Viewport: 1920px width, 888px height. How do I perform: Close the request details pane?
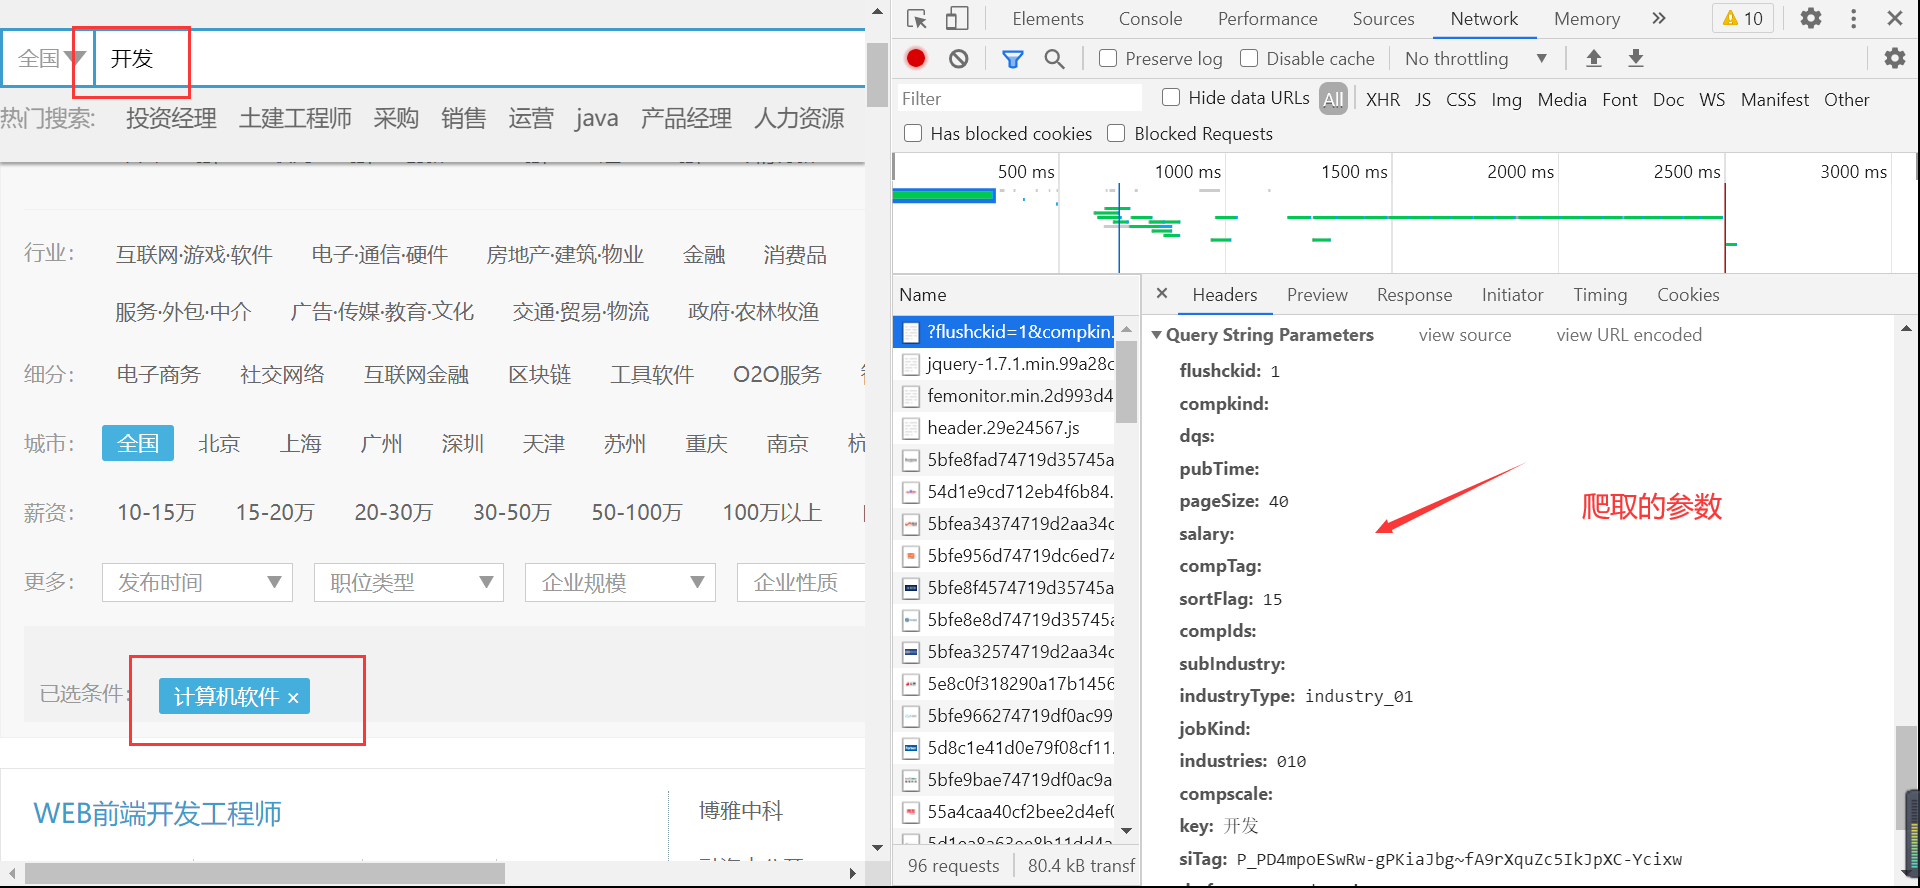point(1161,293)
